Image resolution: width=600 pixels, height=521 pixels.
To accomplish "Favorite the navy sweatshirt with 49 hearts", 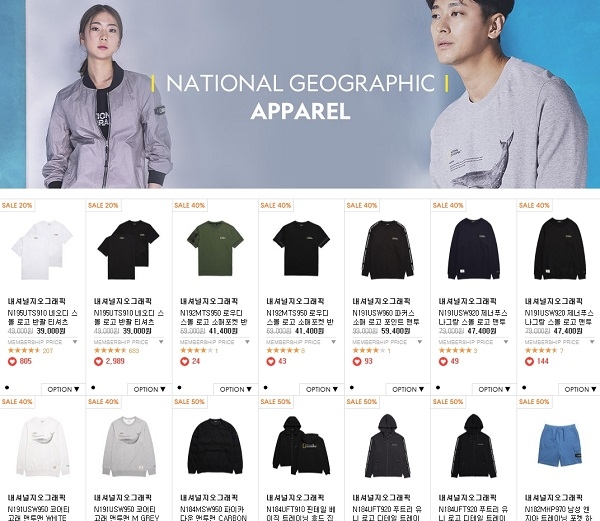I will coord(443,361).
